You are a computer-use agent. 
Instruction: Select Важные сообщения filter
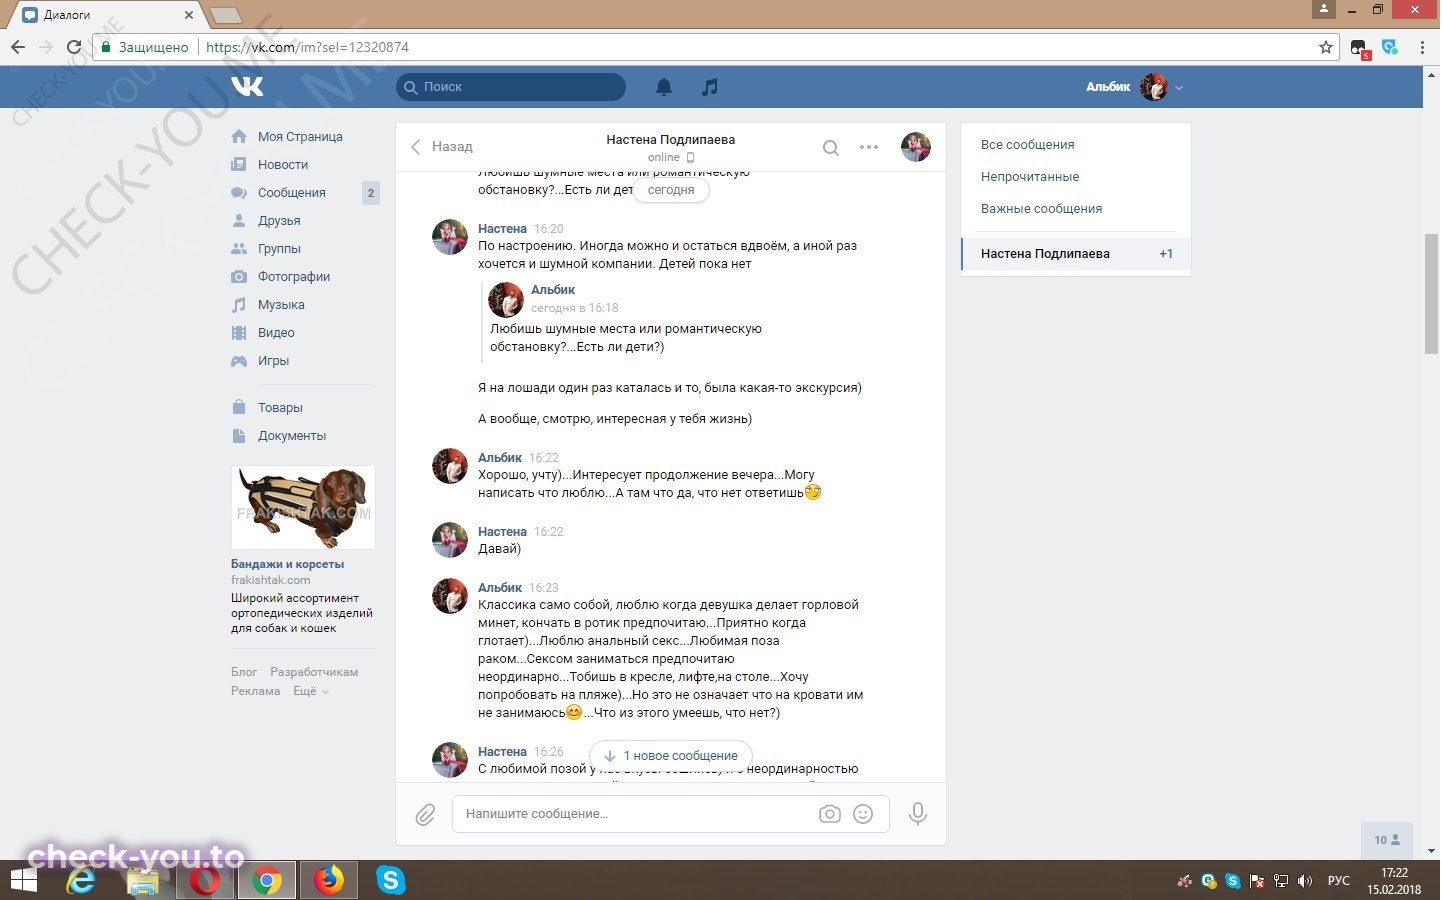(x=1041, y=209)
